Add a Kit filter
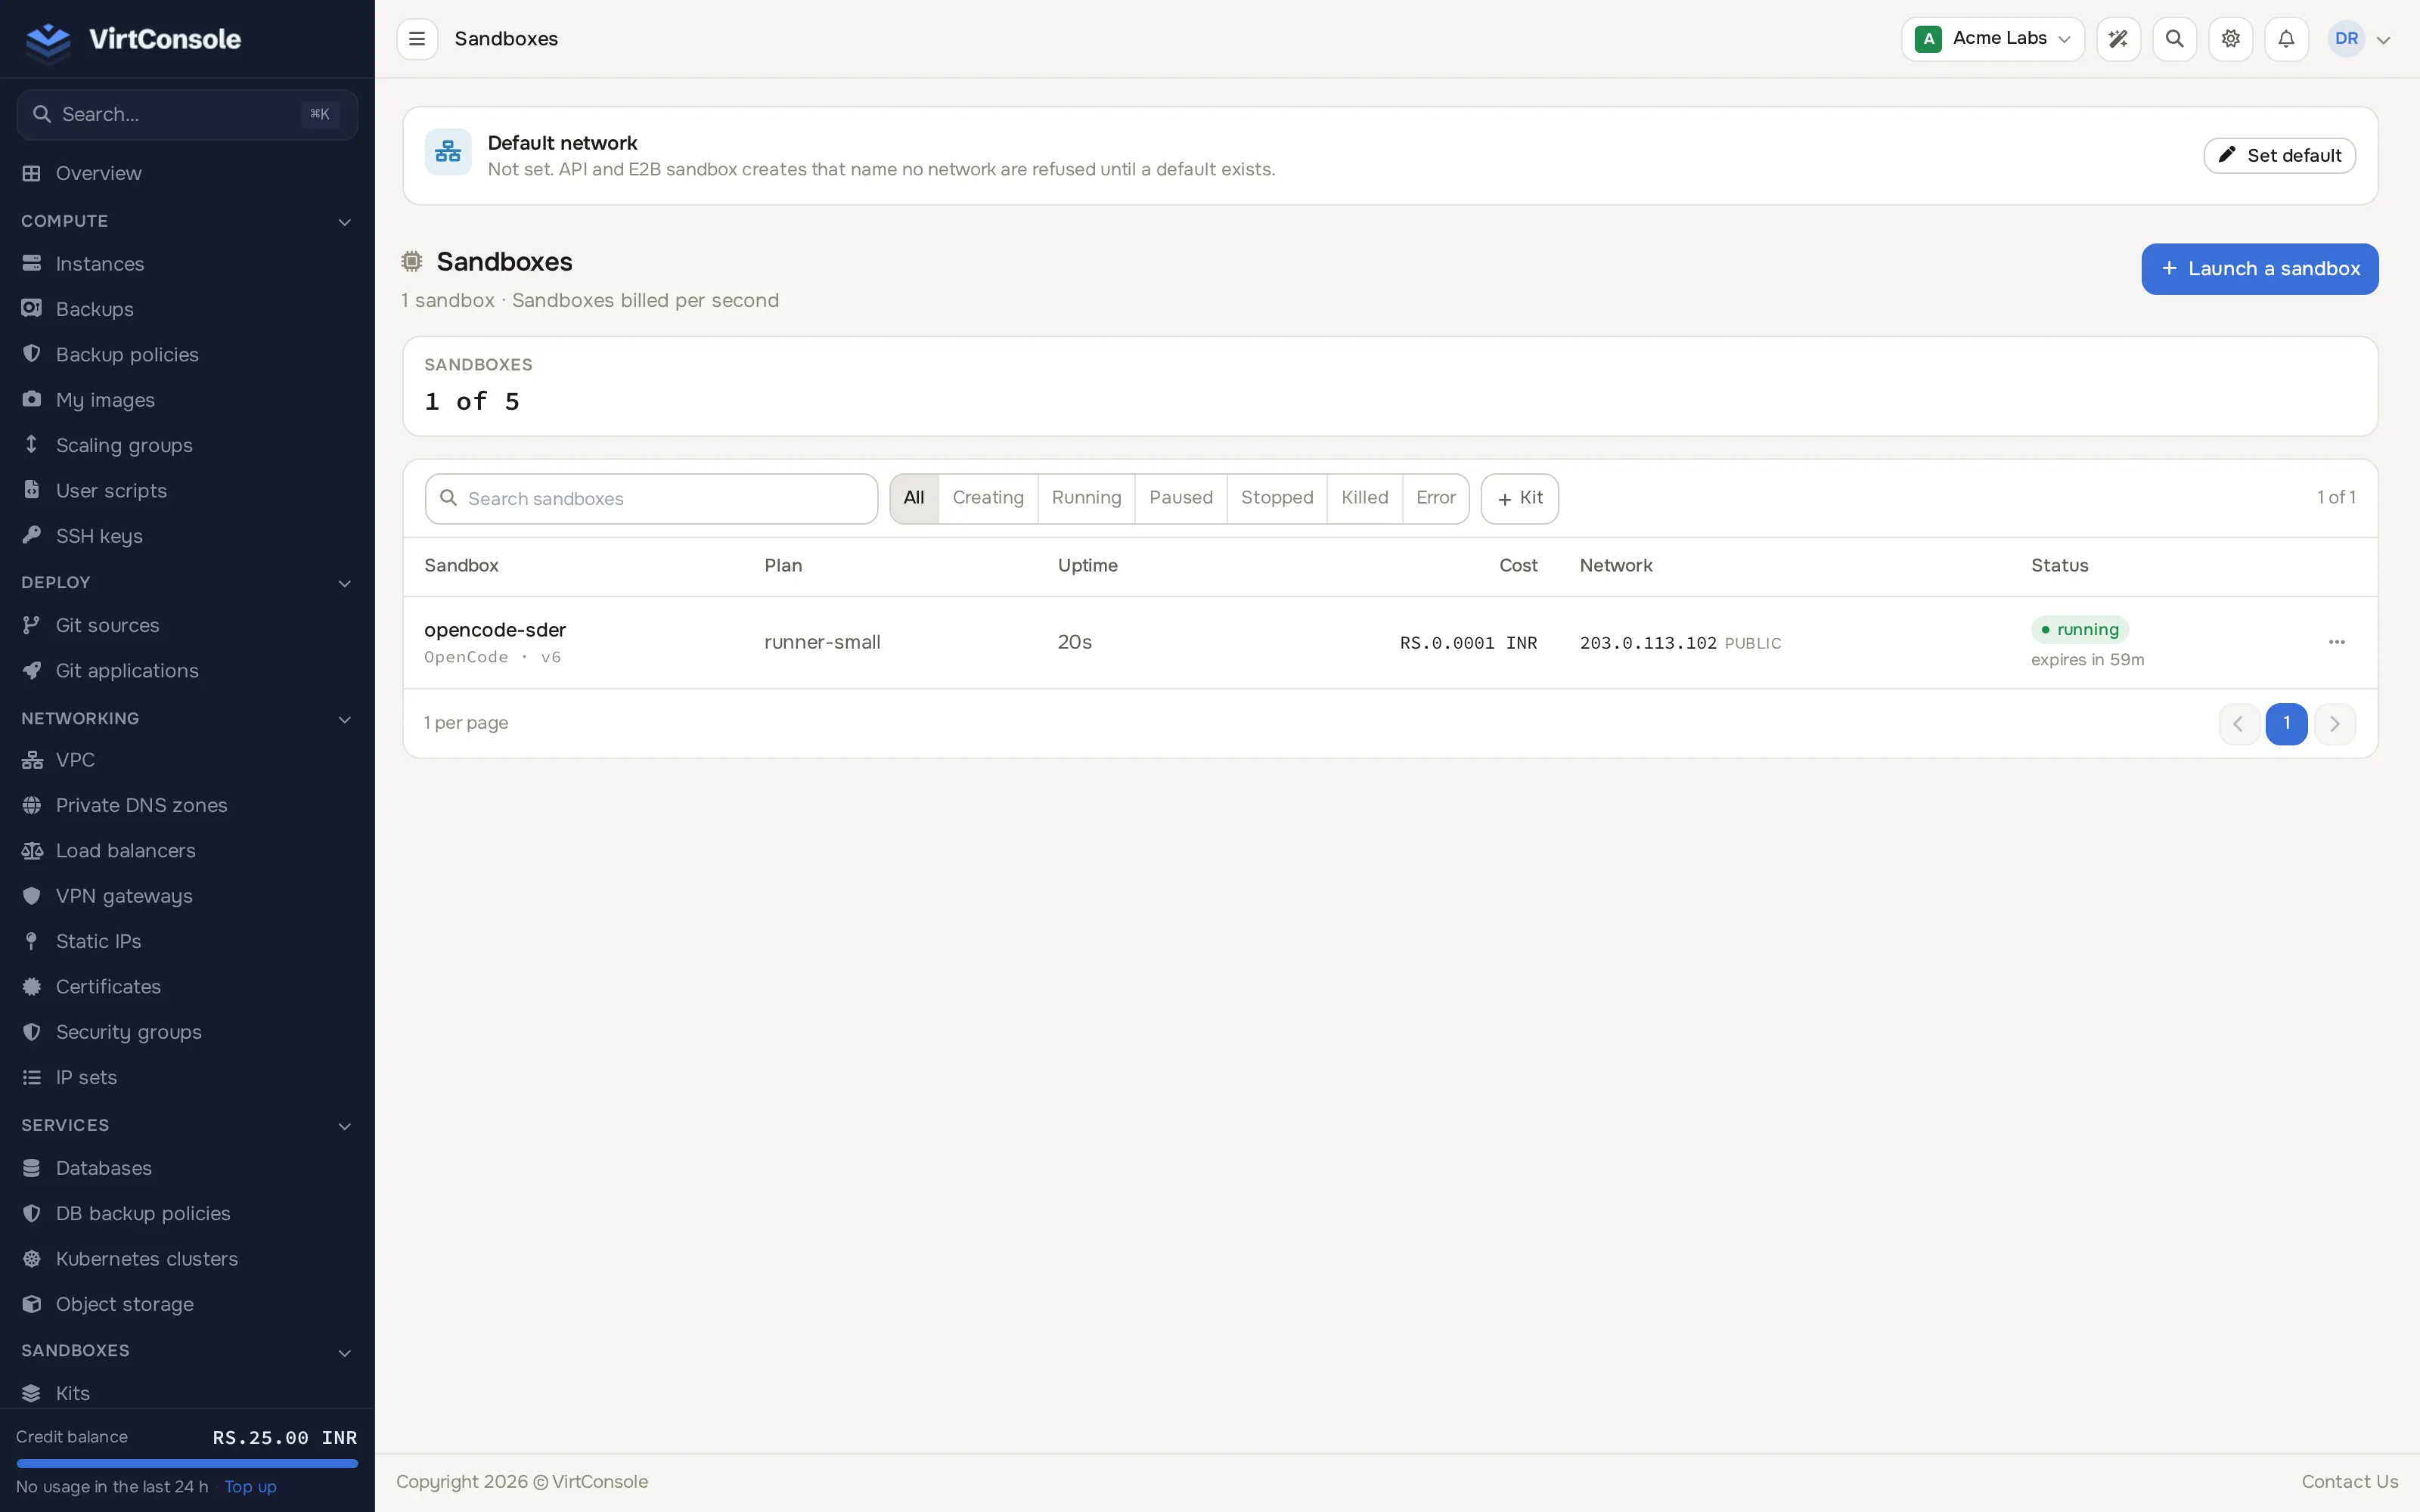The width and height of the screenshot is (2420, 1512). click(1519, 498)
